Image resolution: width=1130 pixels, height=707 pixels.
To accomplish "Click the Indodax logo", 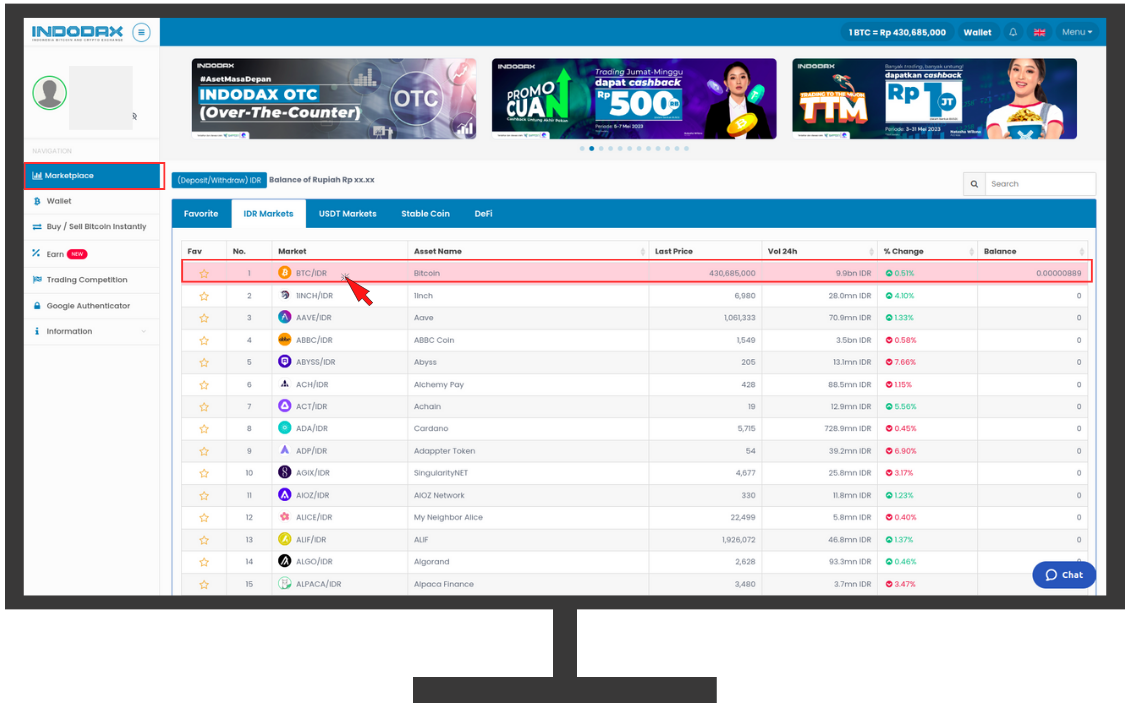I will point(77,32).
